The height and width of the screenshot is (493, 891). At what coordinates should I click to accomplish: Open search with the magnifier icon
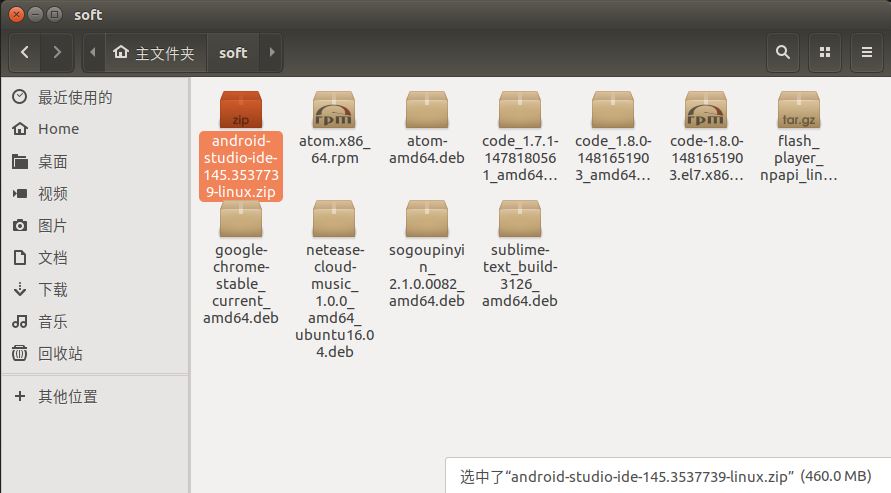tap(782, 52)
